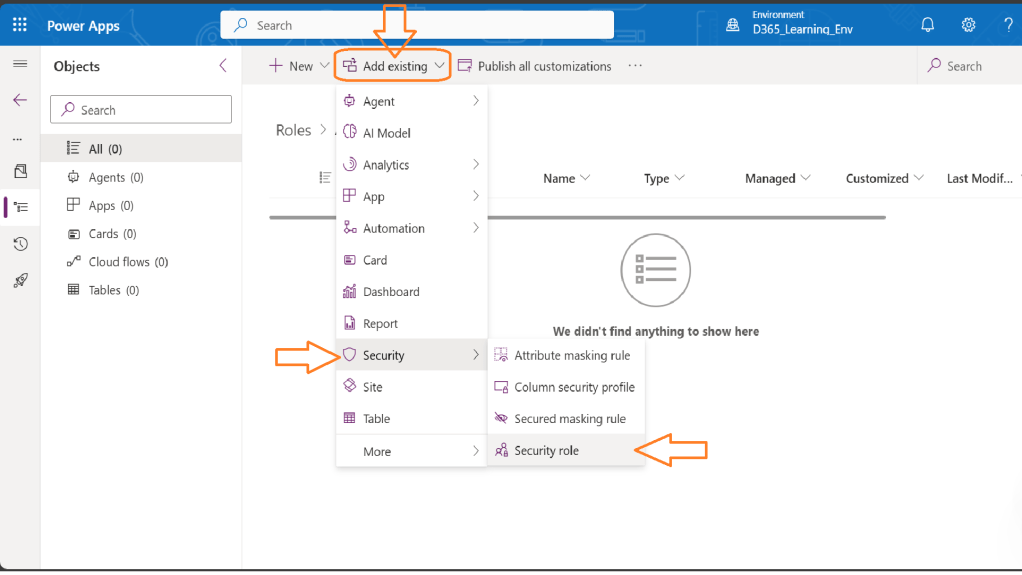The height and width of the screenshot is (575, 1022).
Task: Click the rocket icon in left rail
Action: coord(20,281)
